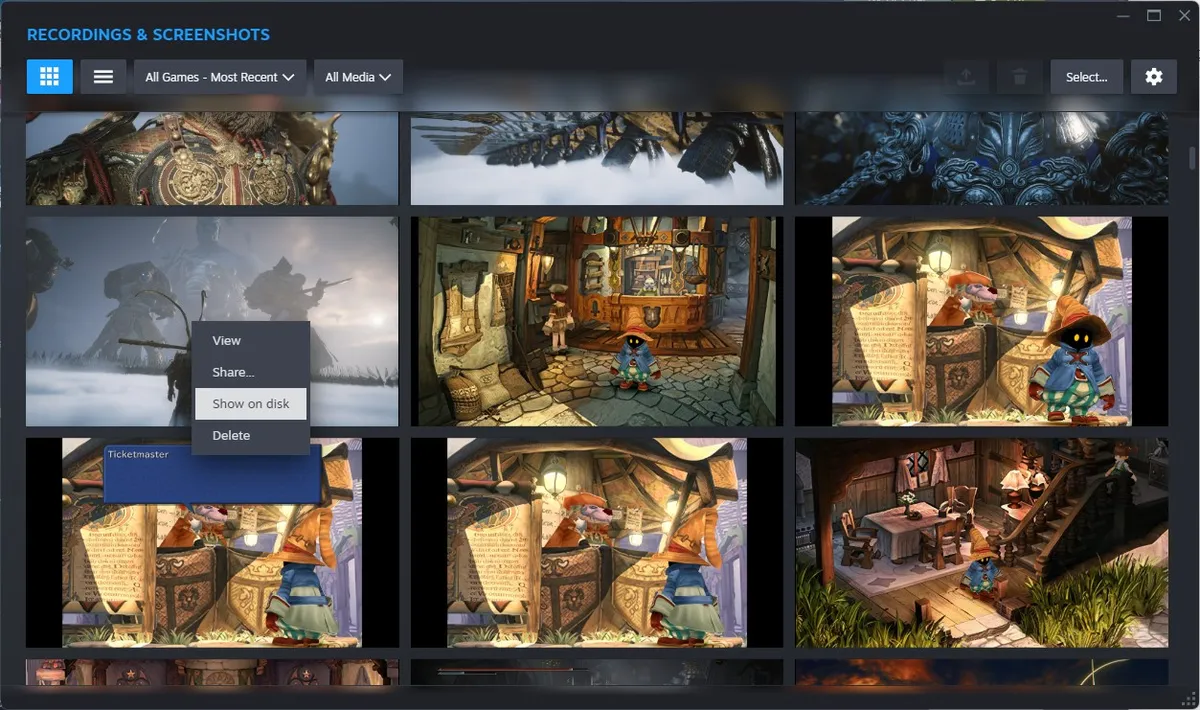Click the Select... button
1200x710 pixels.
[x=1086, y=76]
